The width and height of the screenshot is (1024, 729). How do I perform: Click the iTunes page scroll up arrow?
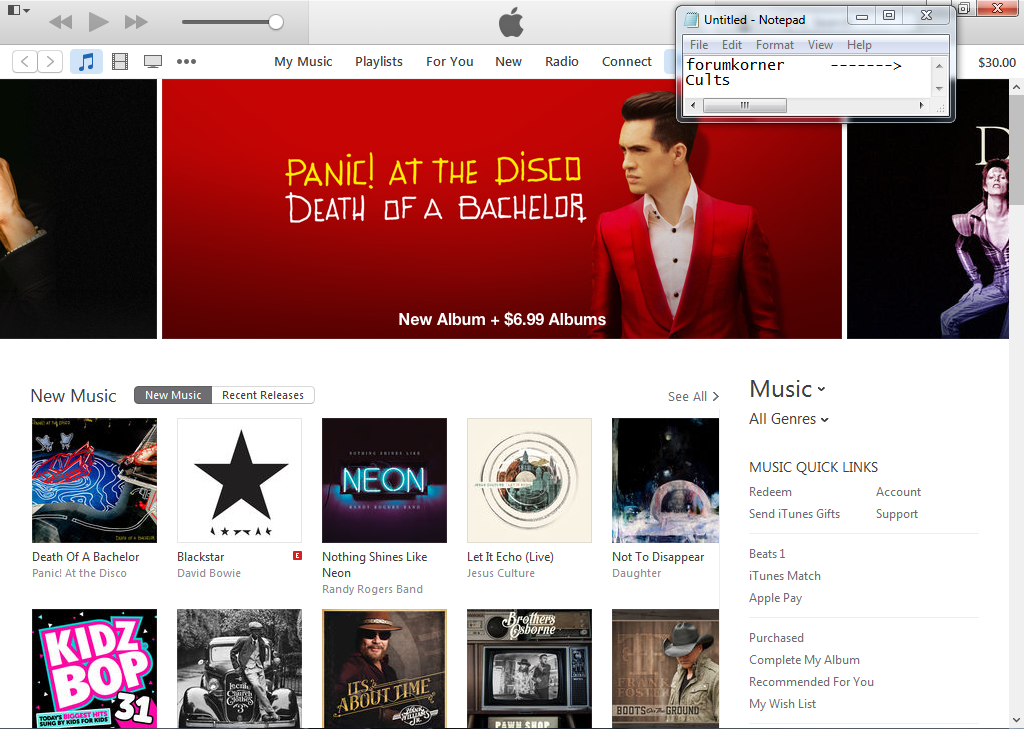(1016, 86)
